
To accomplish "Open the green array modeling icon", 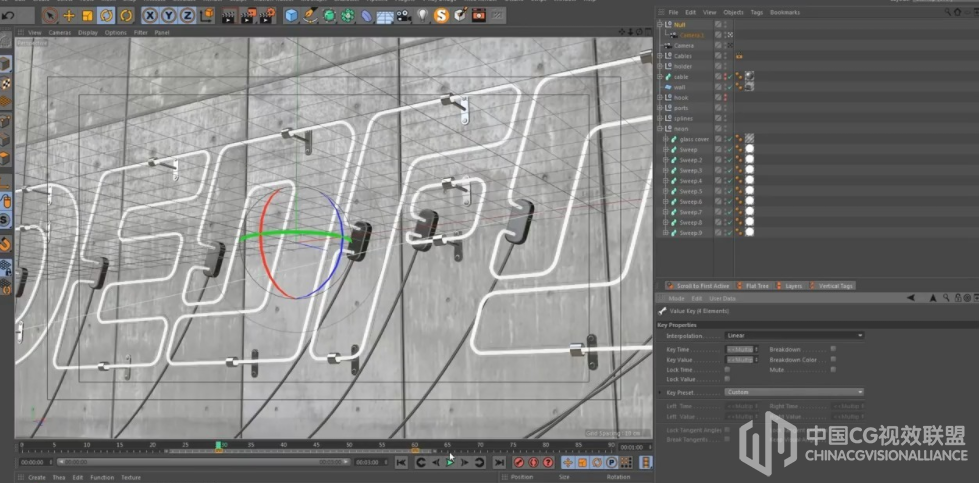I will (347, 16).
